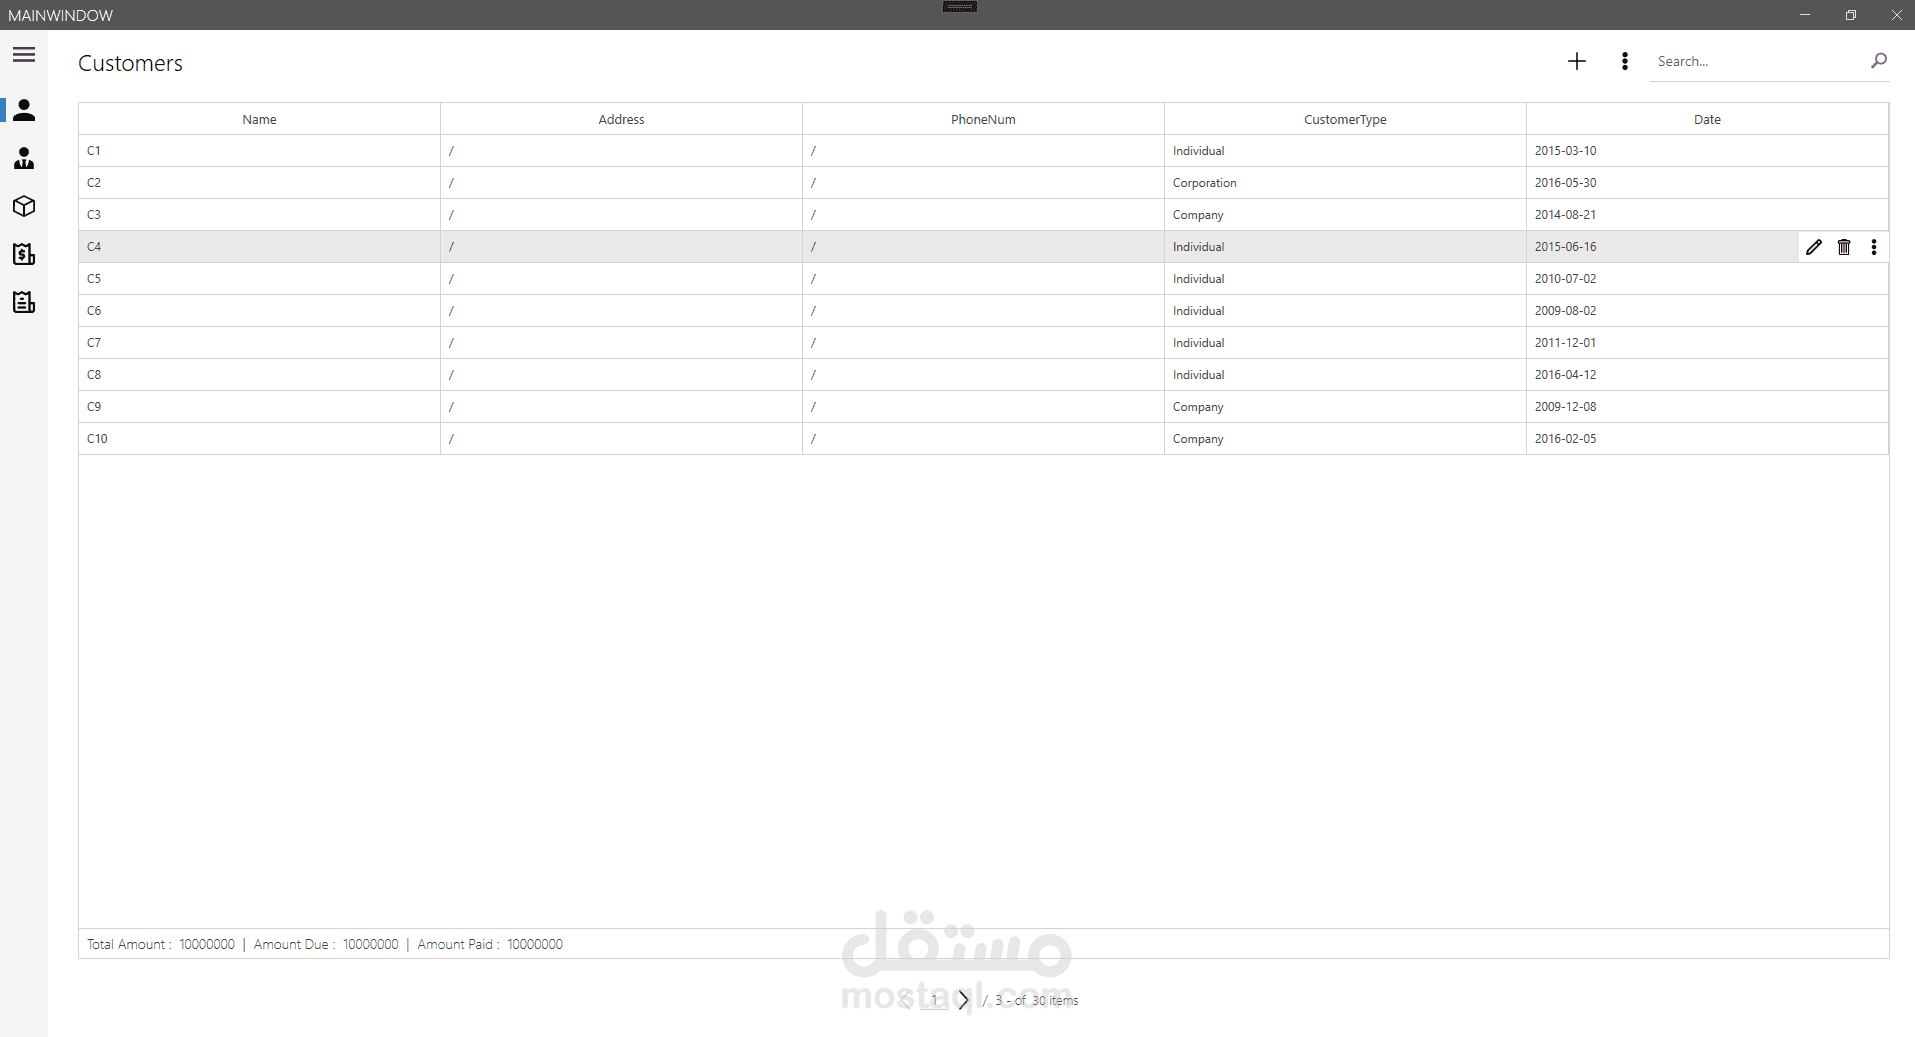The image size is (1915, 1037).
Task: Click the Amount Due value in footer
Action: [x=371, y=944]
